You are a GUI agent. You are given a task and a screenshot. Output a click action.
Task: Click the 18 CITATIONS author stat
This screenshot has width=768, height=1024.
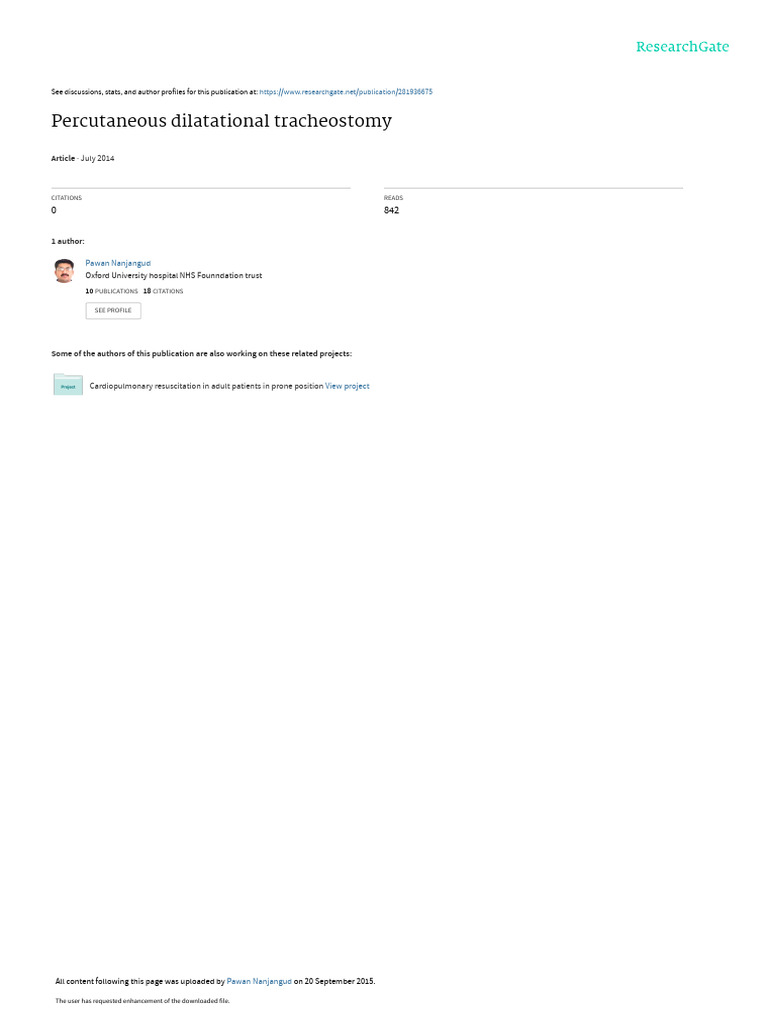[x=163, y=291]
